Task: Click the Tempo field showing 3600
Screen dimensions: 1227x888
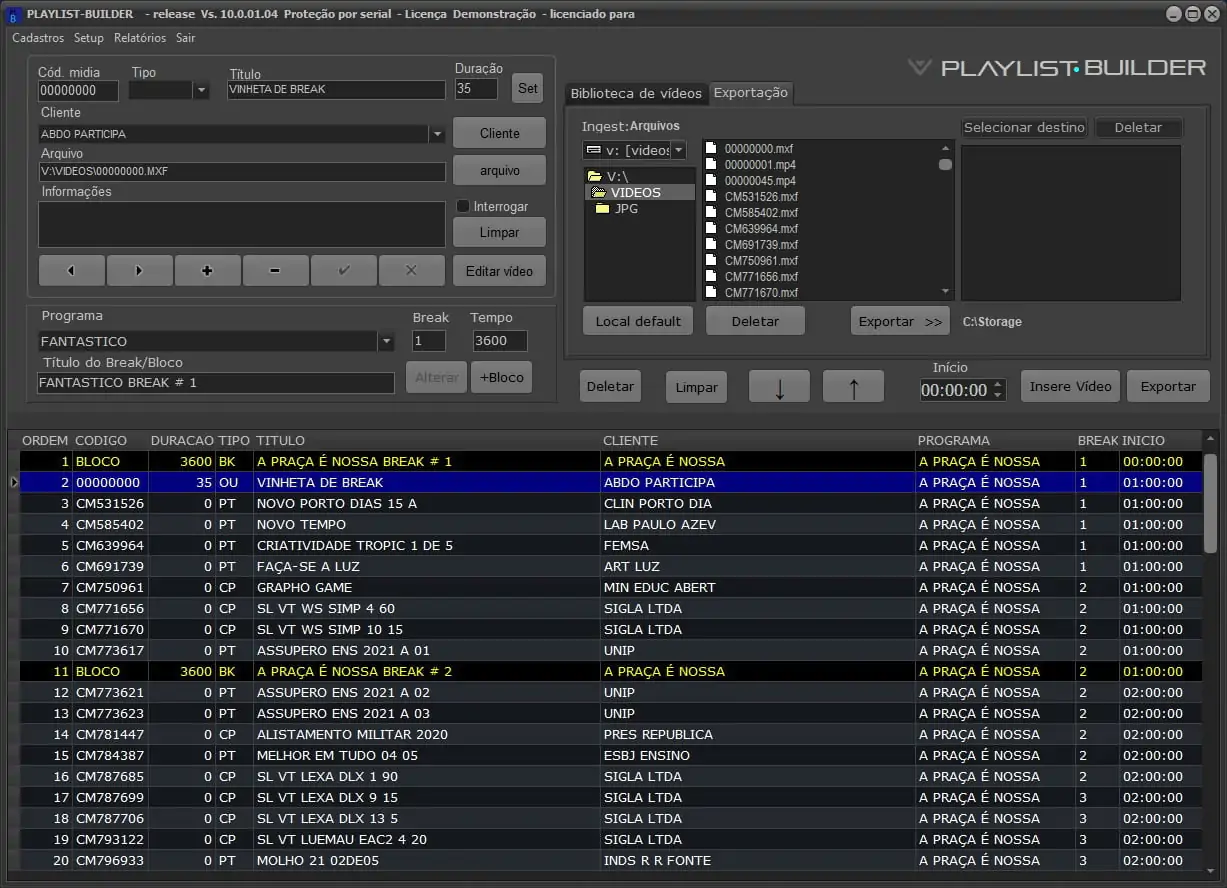Action: pos(499,341)
